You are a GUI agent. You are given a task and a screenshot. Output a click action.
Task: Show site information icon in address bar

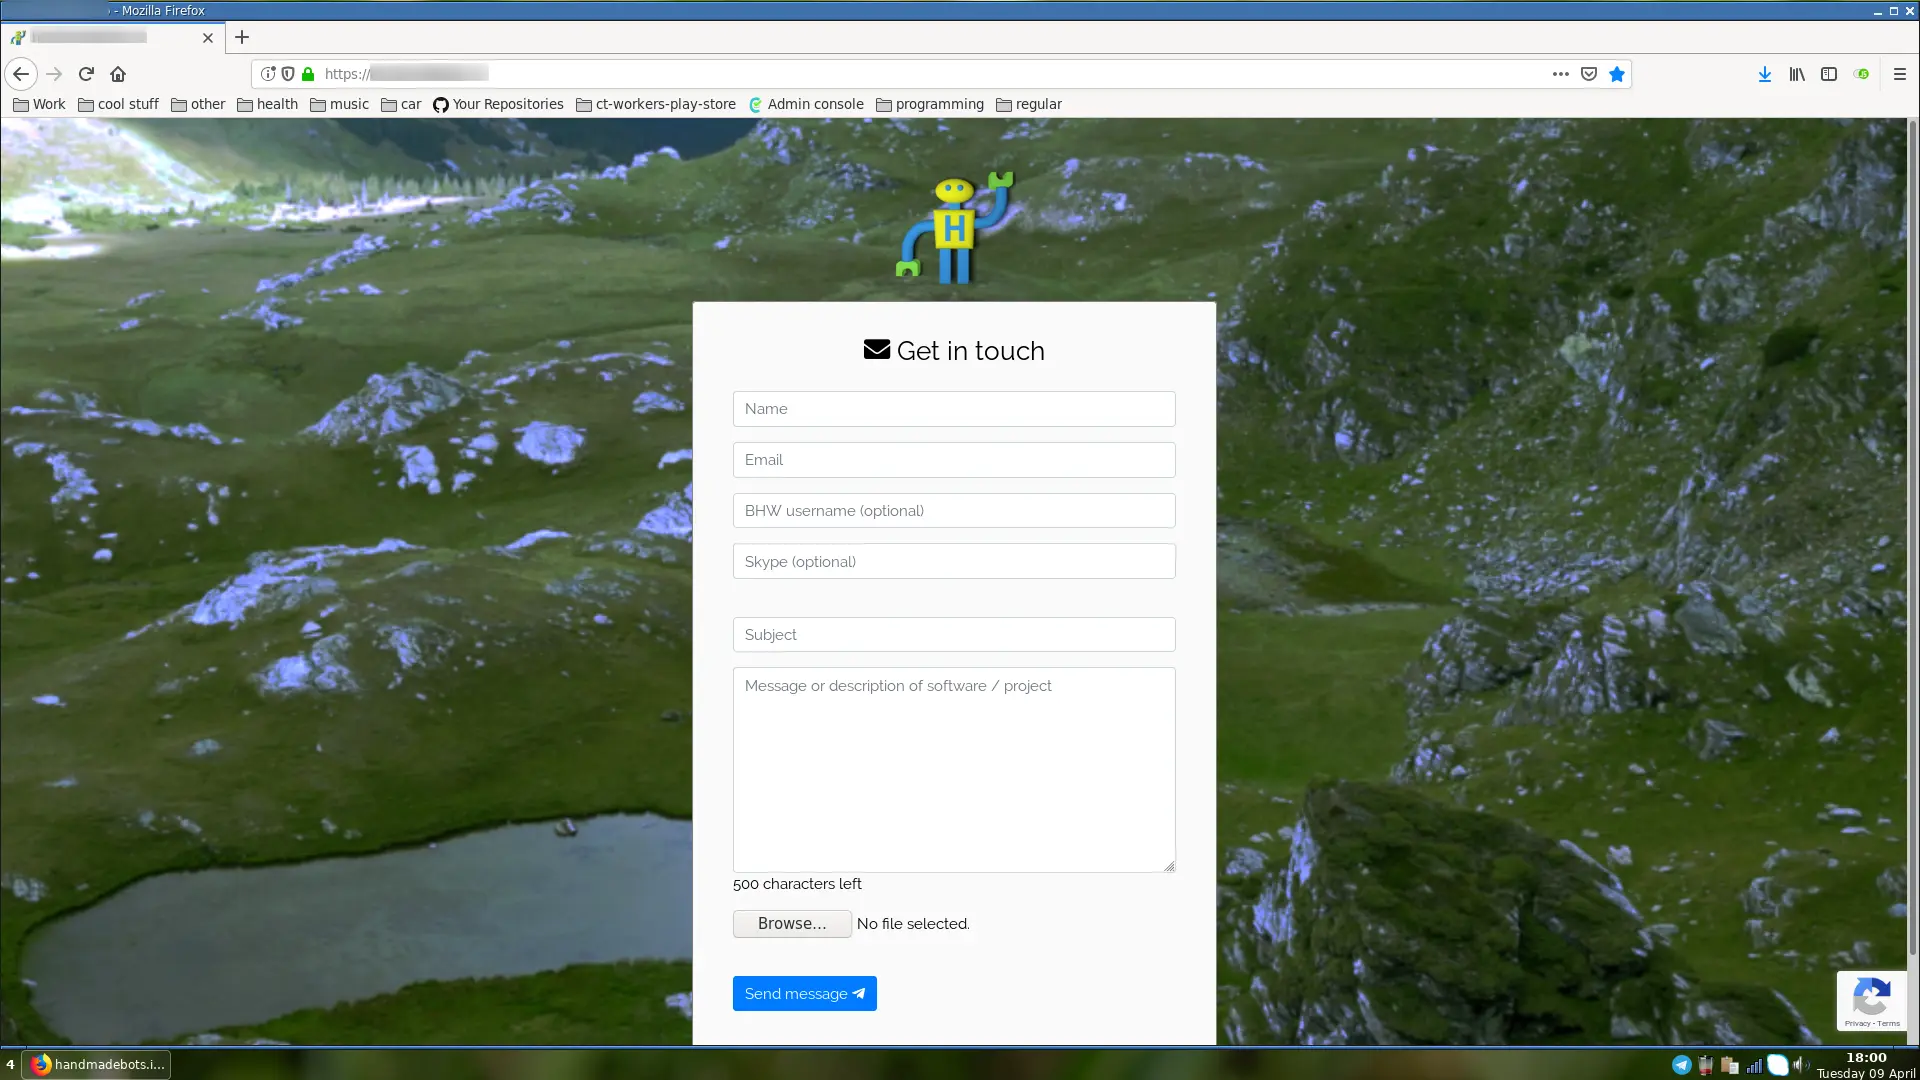point(268,74)
